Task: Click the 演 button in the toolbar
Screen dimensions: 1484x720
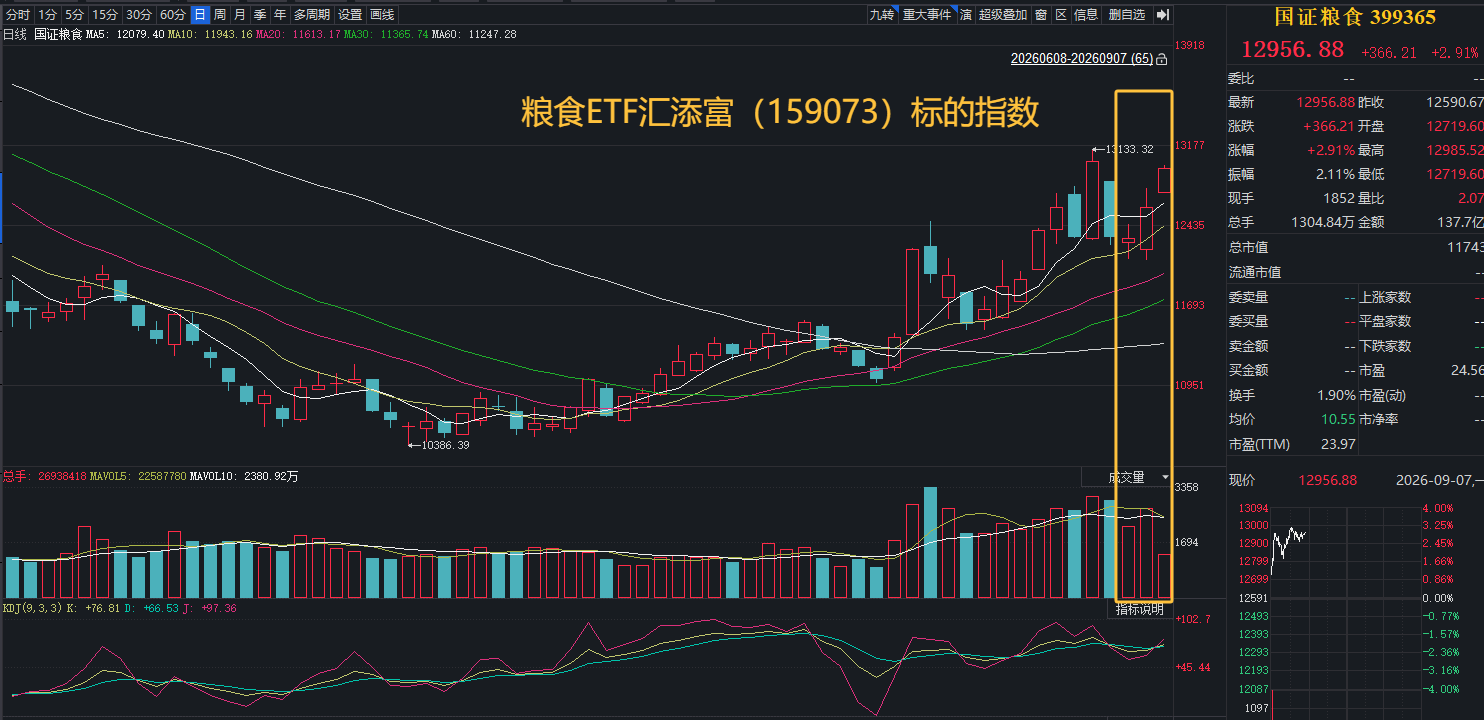Action: coord(966,15)
